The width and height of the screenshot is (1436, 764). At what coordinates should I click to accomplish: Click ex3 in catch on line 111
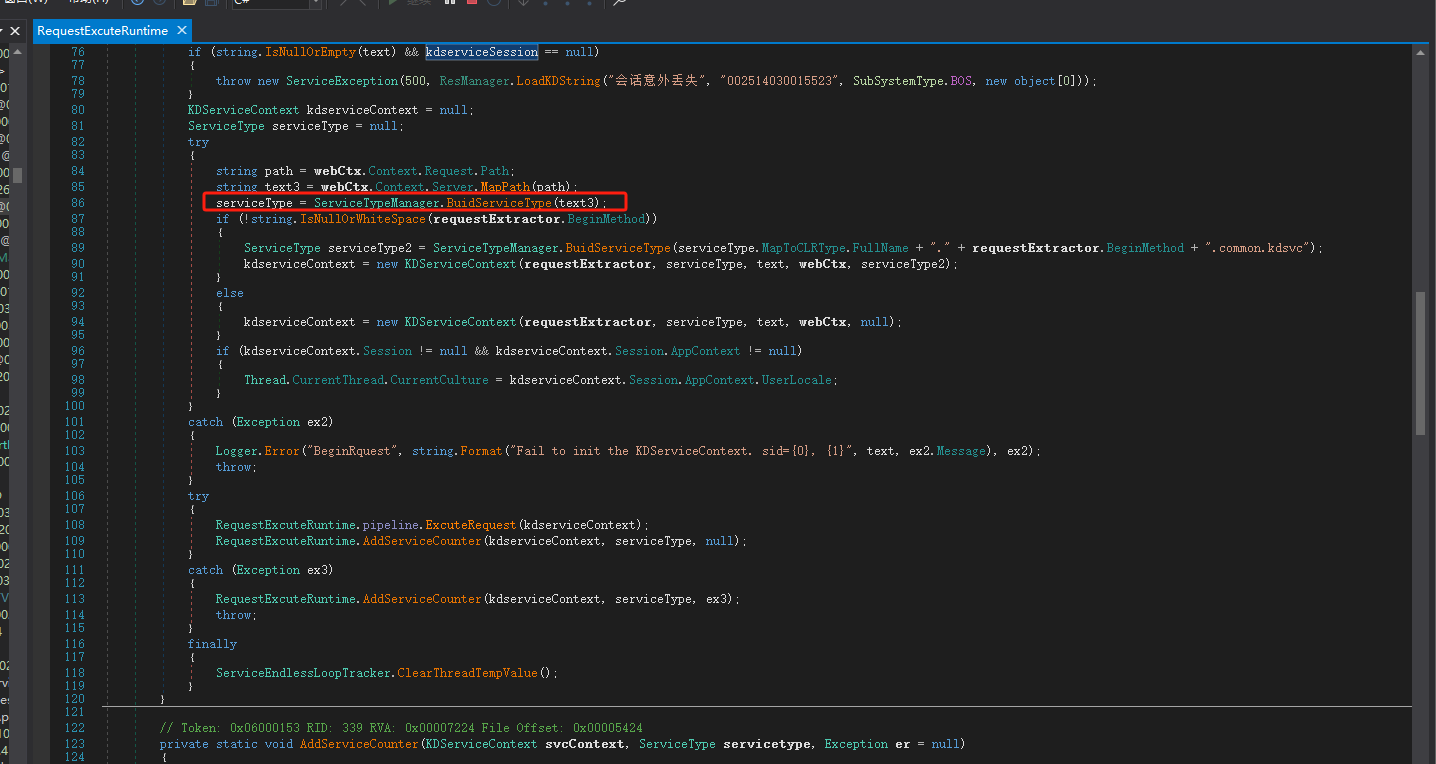(x=317, y=570)
